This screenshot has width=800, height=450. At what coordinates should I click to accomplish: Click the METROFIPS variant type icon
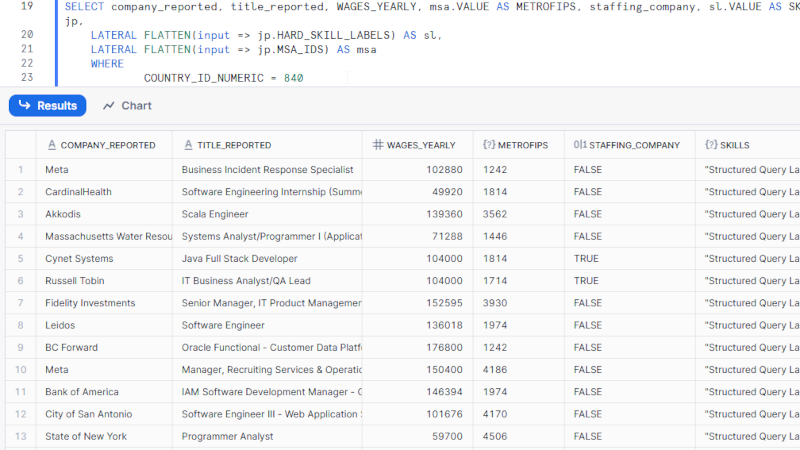click(489, 145)
